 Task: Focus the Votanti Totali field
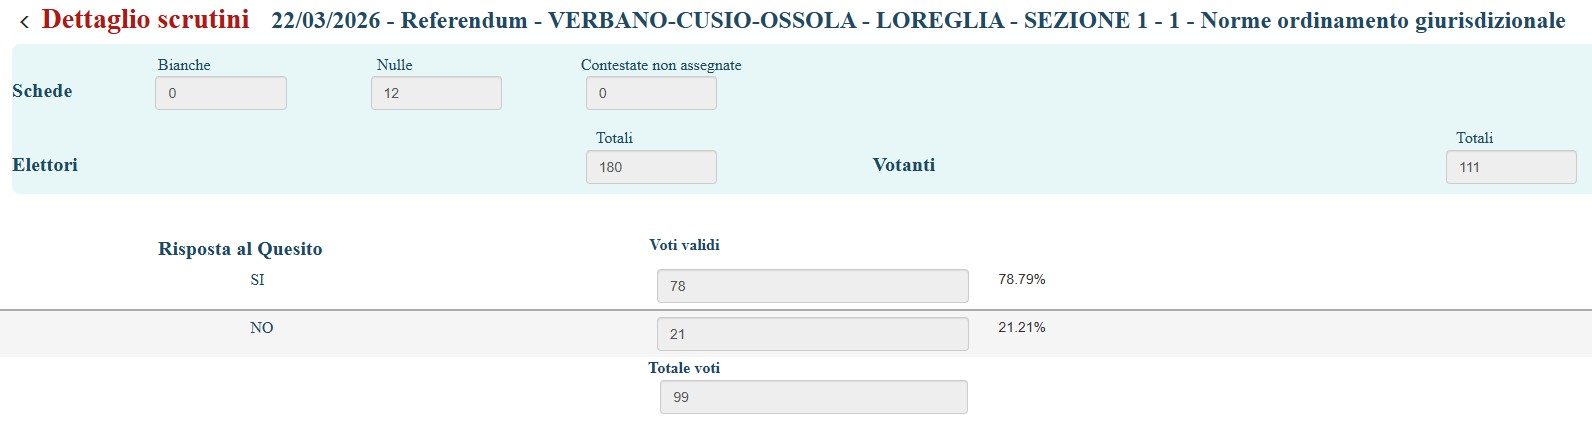[x=1510, y=167]
